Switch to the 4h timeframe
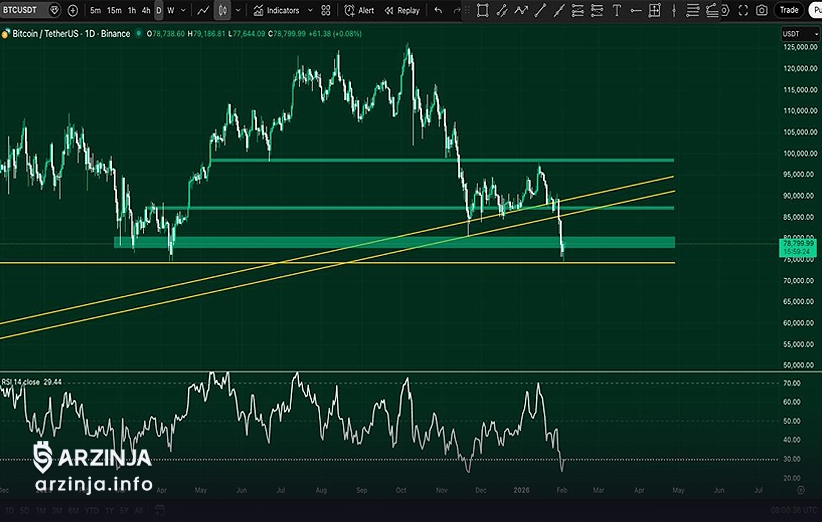Viewport: 822px width, 522px height. [x=146, y=10]
